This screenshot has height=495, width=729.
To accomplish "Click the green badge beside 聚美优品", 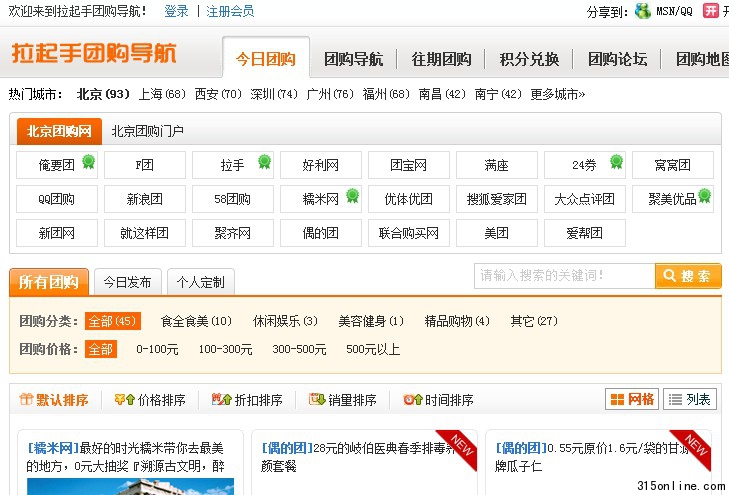I will (x=705, y=196).
